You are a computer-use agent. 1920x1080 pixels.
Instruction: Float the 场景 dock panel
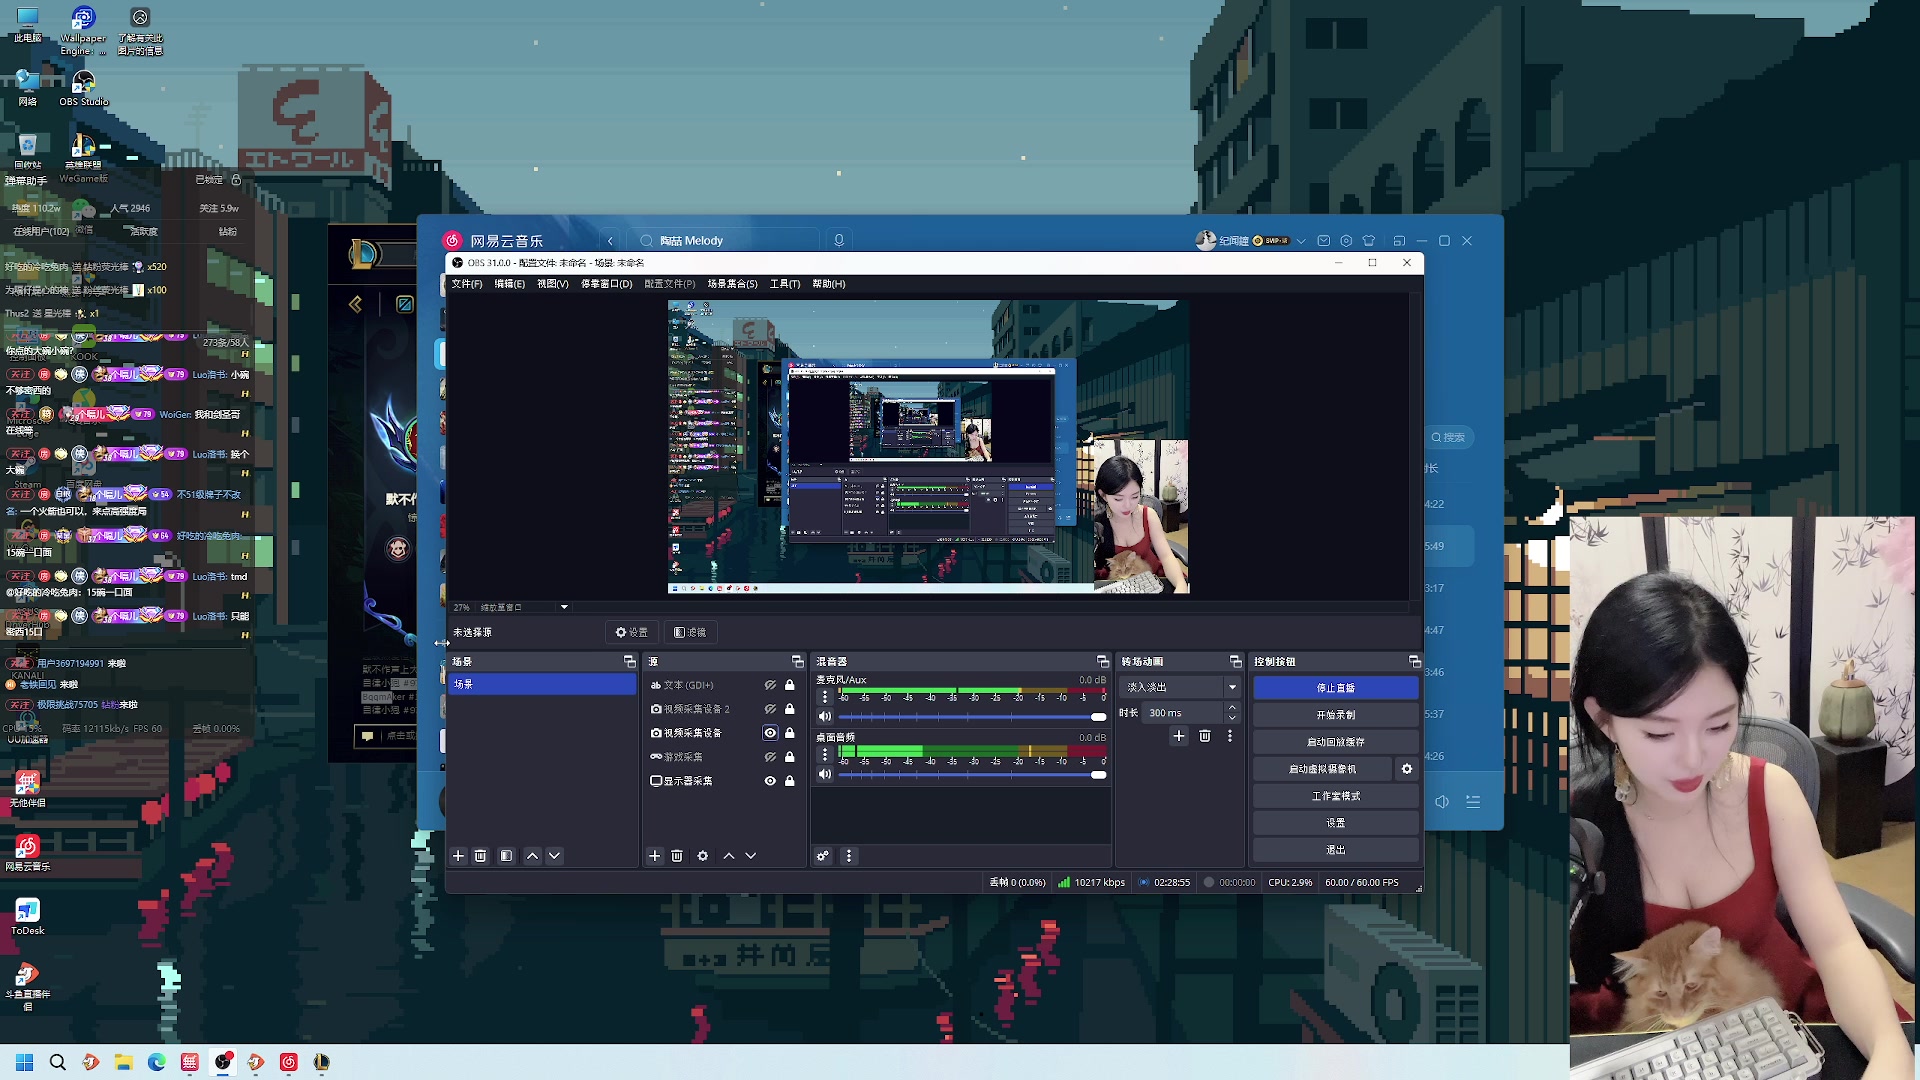tap(629, 661)
